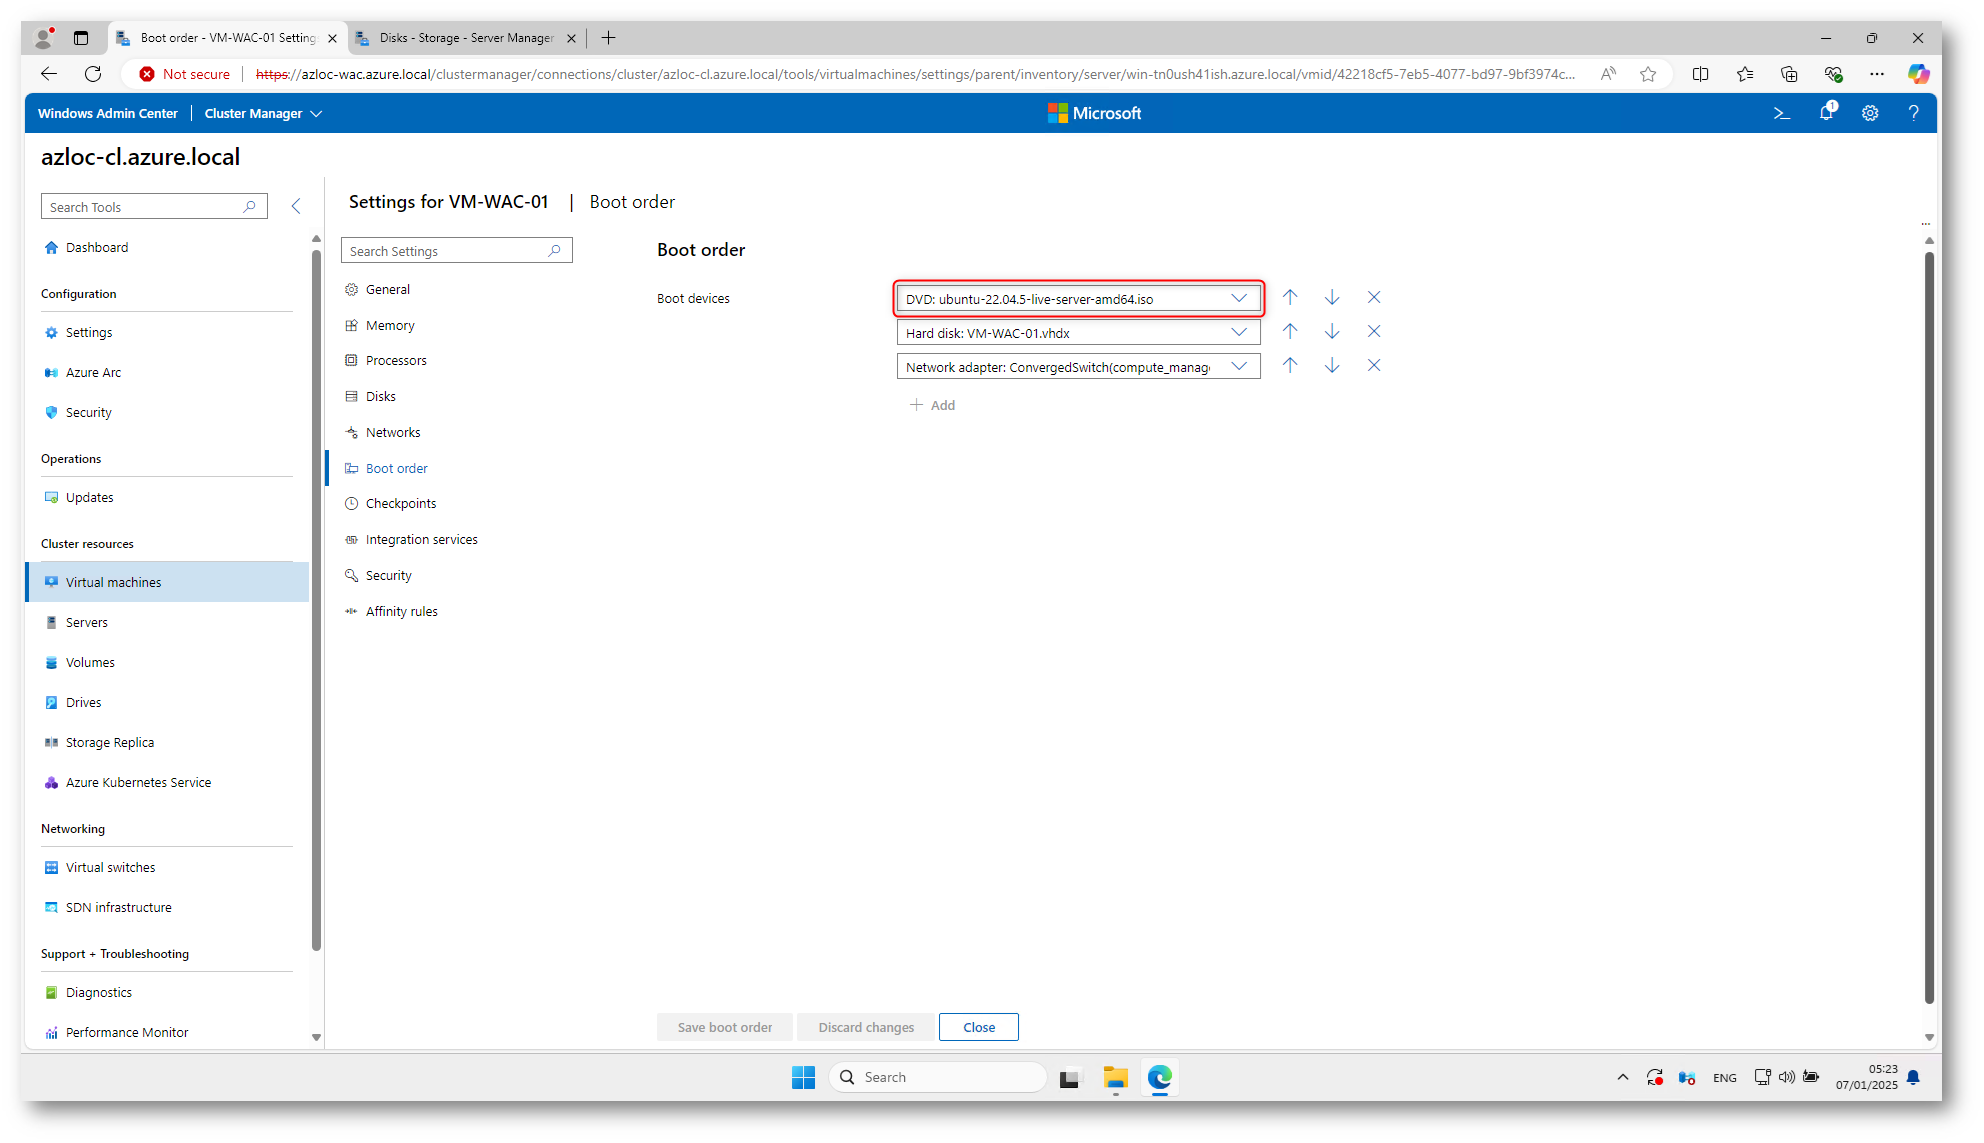Go back in the browser
The height and width of the screenshot is (1143, 1984).
click(49, 74)
